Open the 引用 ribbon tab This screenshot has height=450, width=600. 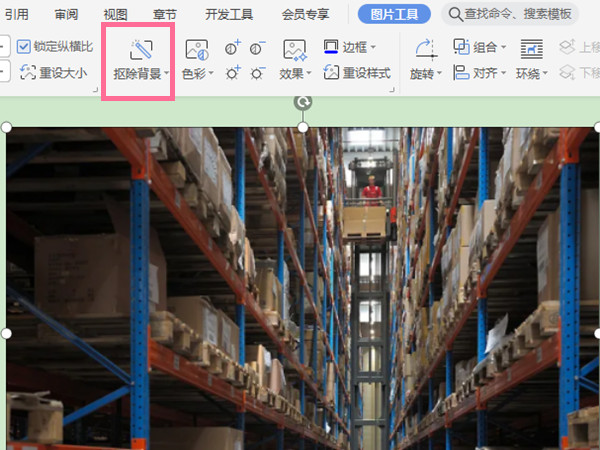[x=16, y=15]
